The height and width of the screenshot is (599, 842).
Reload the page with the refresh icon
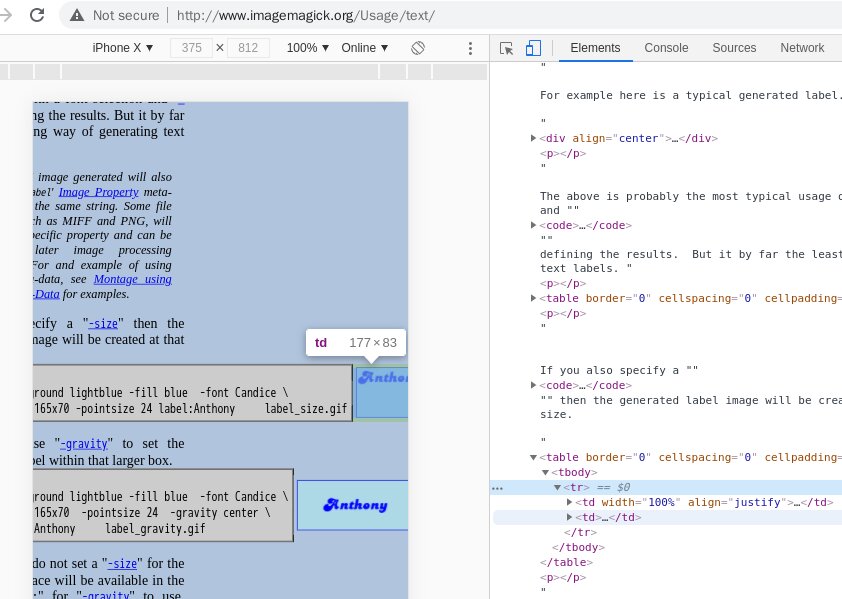pos(37,15)
